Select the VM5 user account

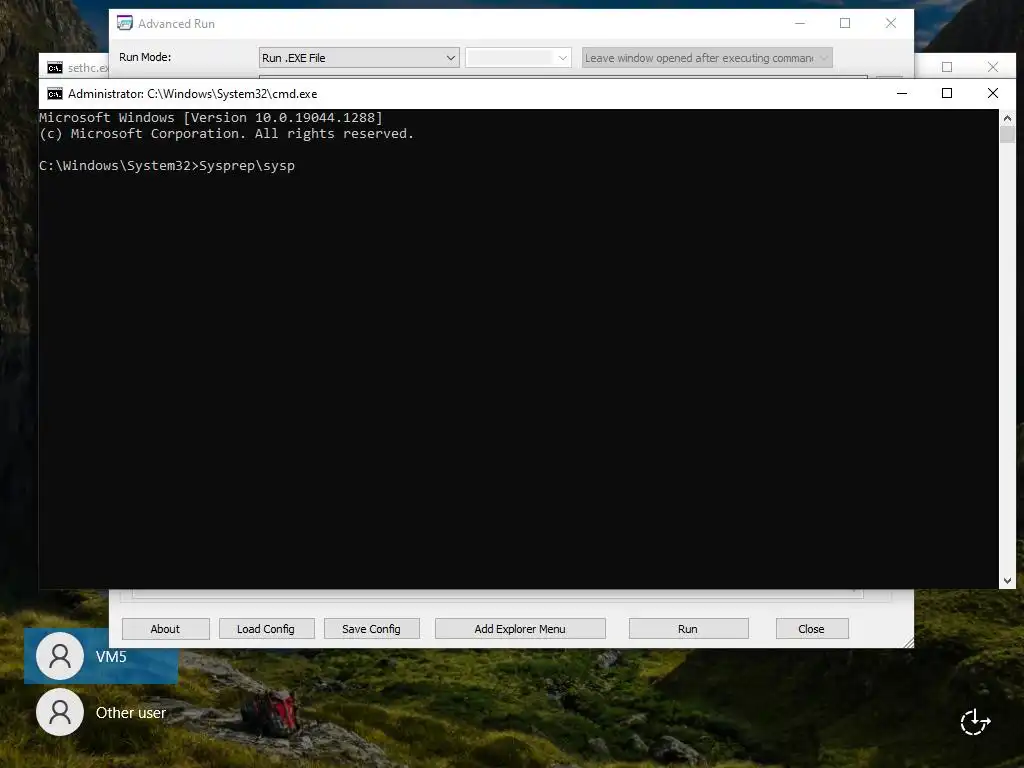(101, 656)
